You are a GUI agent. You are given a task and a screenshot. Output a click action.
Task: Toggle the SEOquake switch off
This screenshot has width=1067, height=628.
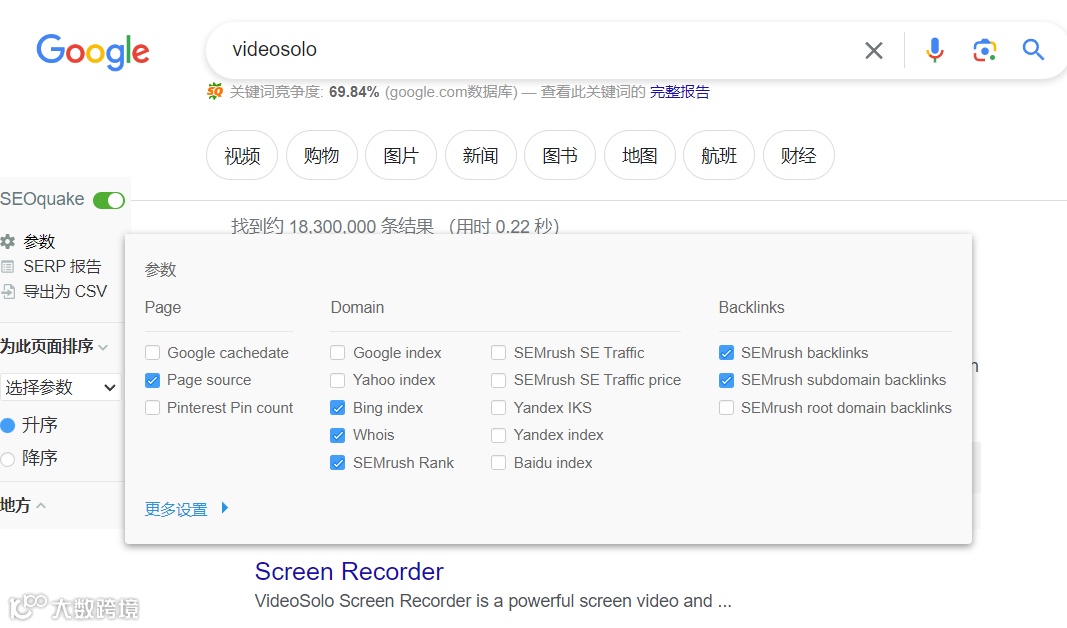tap(109, 200)
